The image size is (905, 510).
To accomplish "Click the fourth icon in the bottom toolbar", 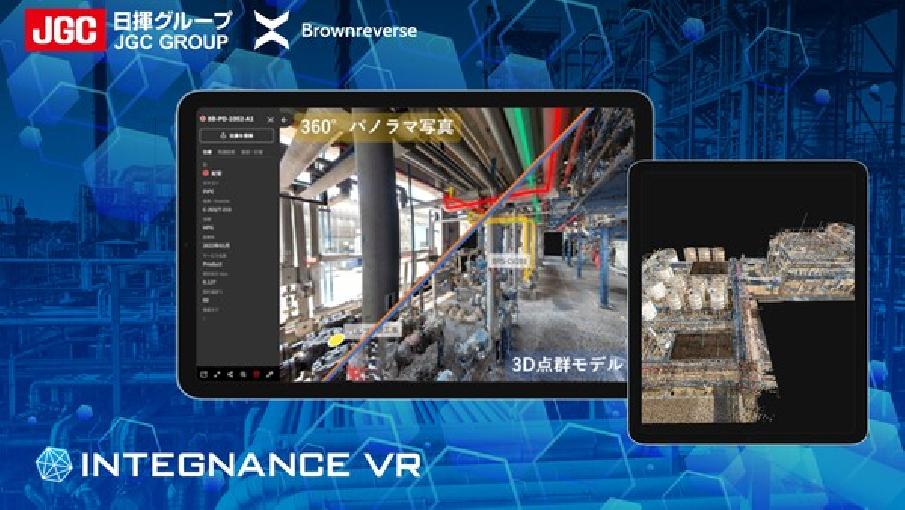I will click(x=243, y=374).
